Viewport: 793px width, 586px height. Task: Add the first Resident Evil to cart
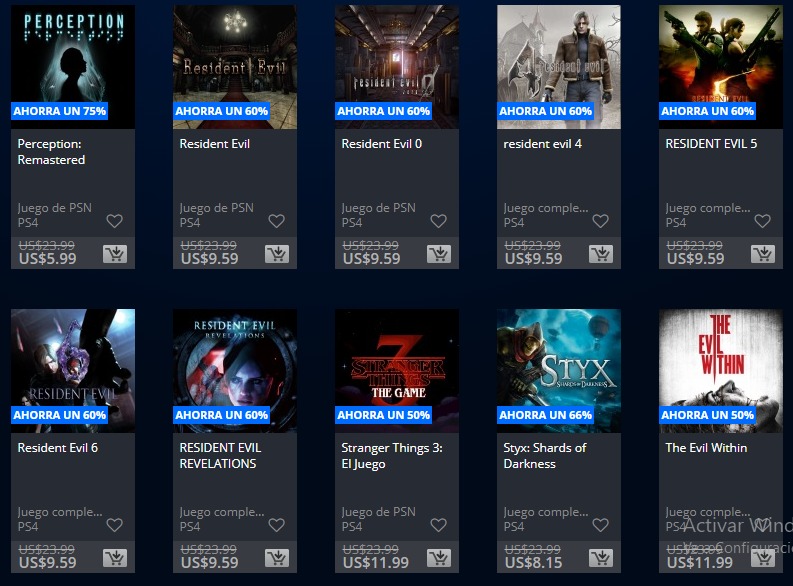point(277,254)
